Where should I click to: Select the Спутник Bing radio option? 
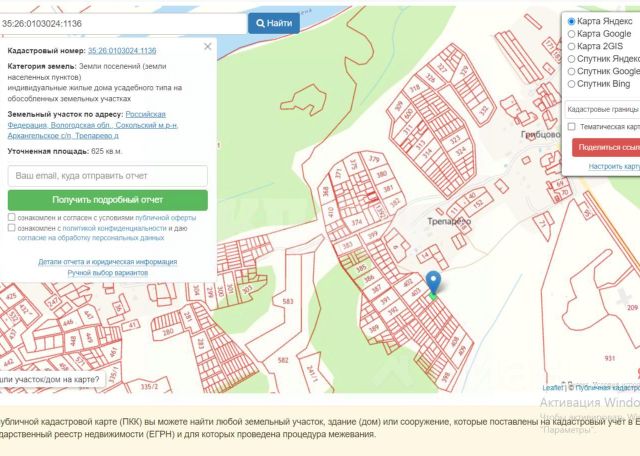coord(571,84)
